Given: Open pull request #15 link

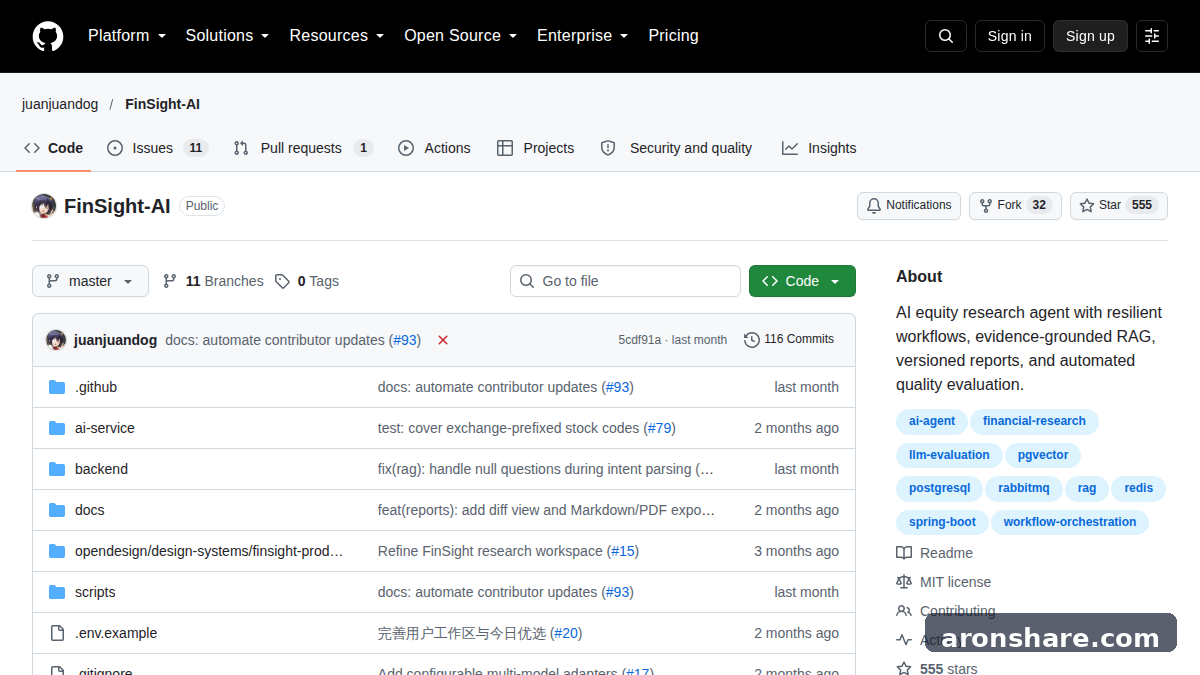Looking at the screenshot, I should 622,551.
